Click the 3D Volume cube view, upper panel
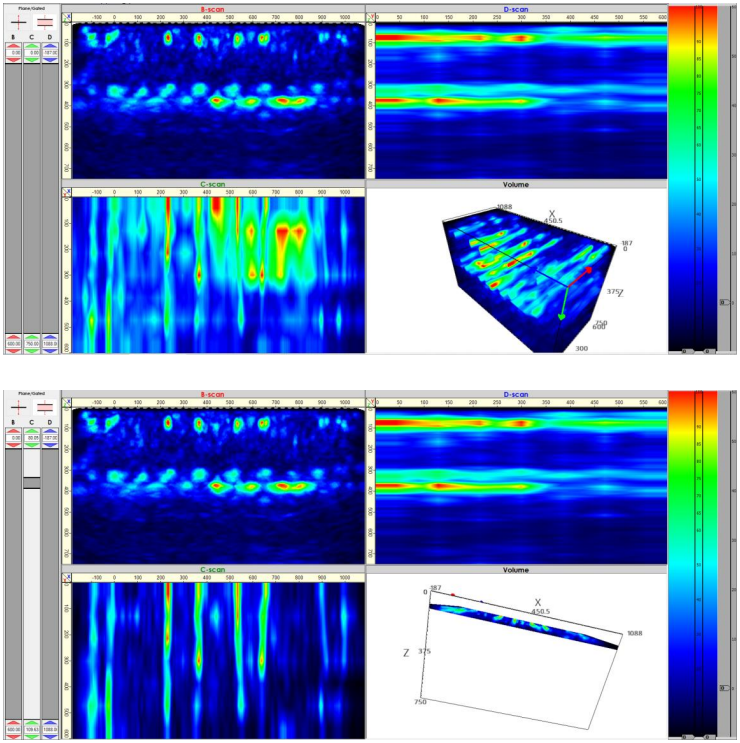 (x=530, y=279)
